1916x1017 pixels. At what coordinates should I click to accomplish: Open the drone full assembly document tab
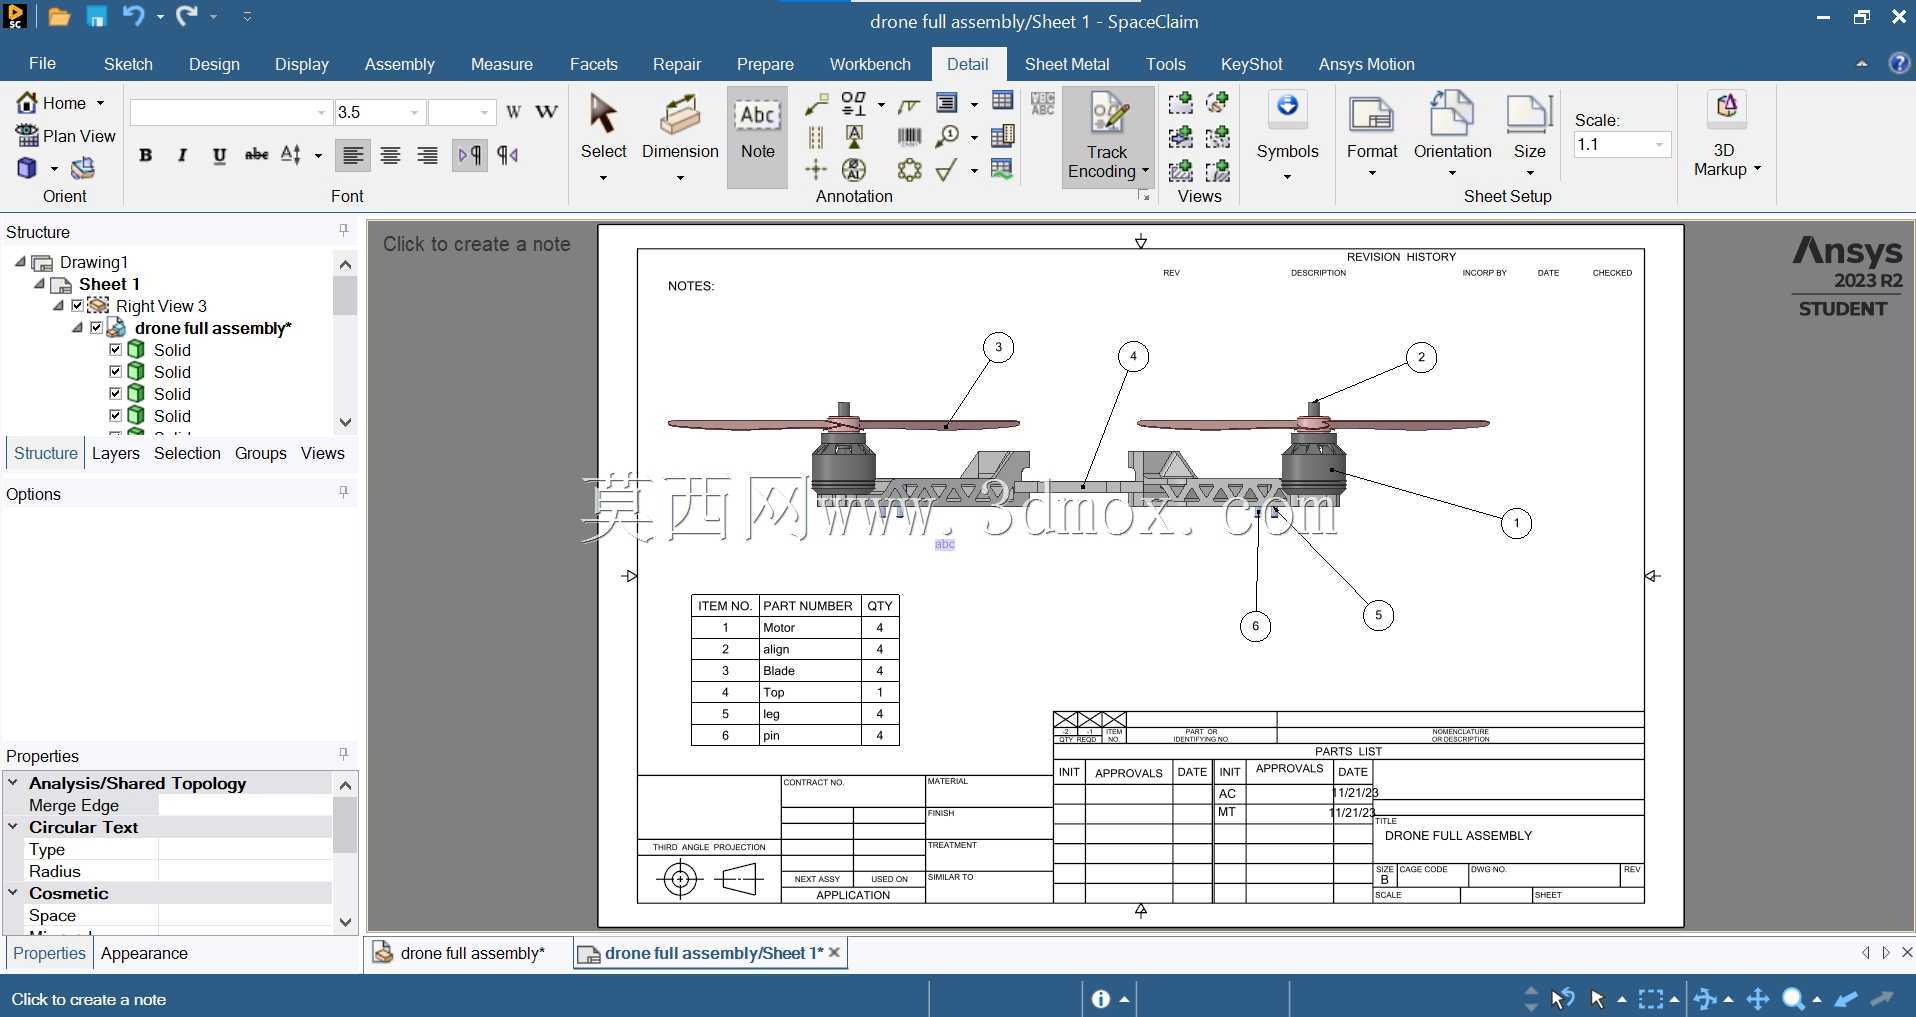click(460, 953)
